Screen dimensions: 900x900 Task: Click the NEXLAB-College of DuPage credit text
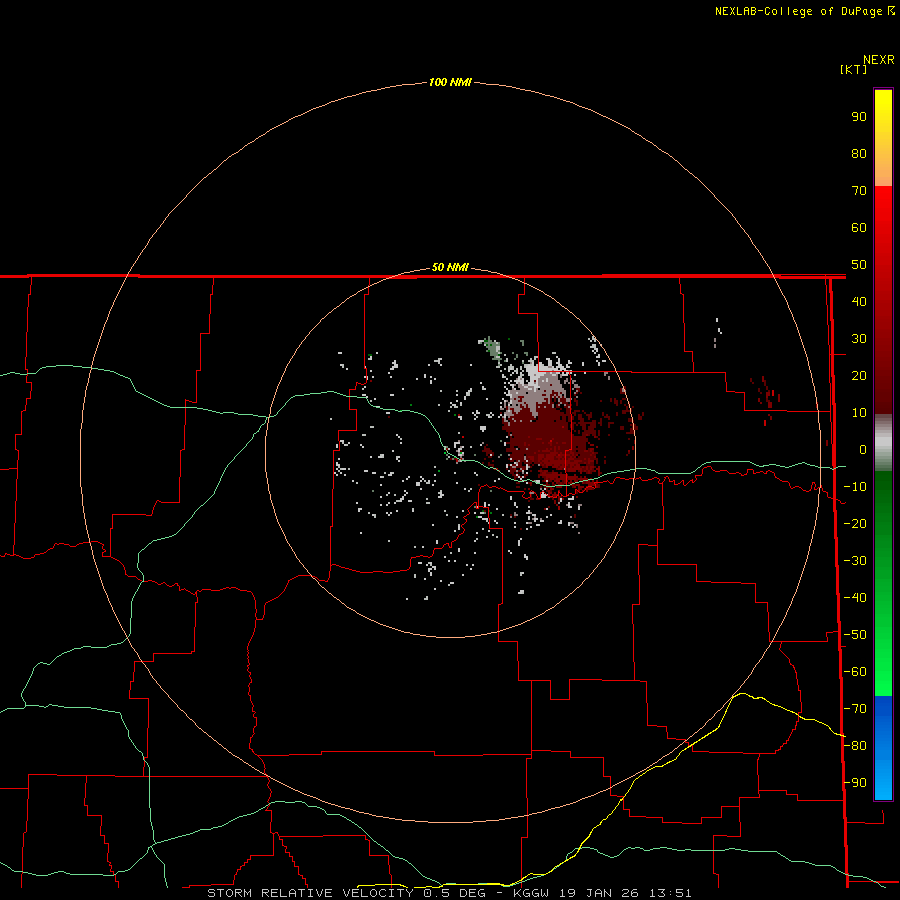pos(804,11)
